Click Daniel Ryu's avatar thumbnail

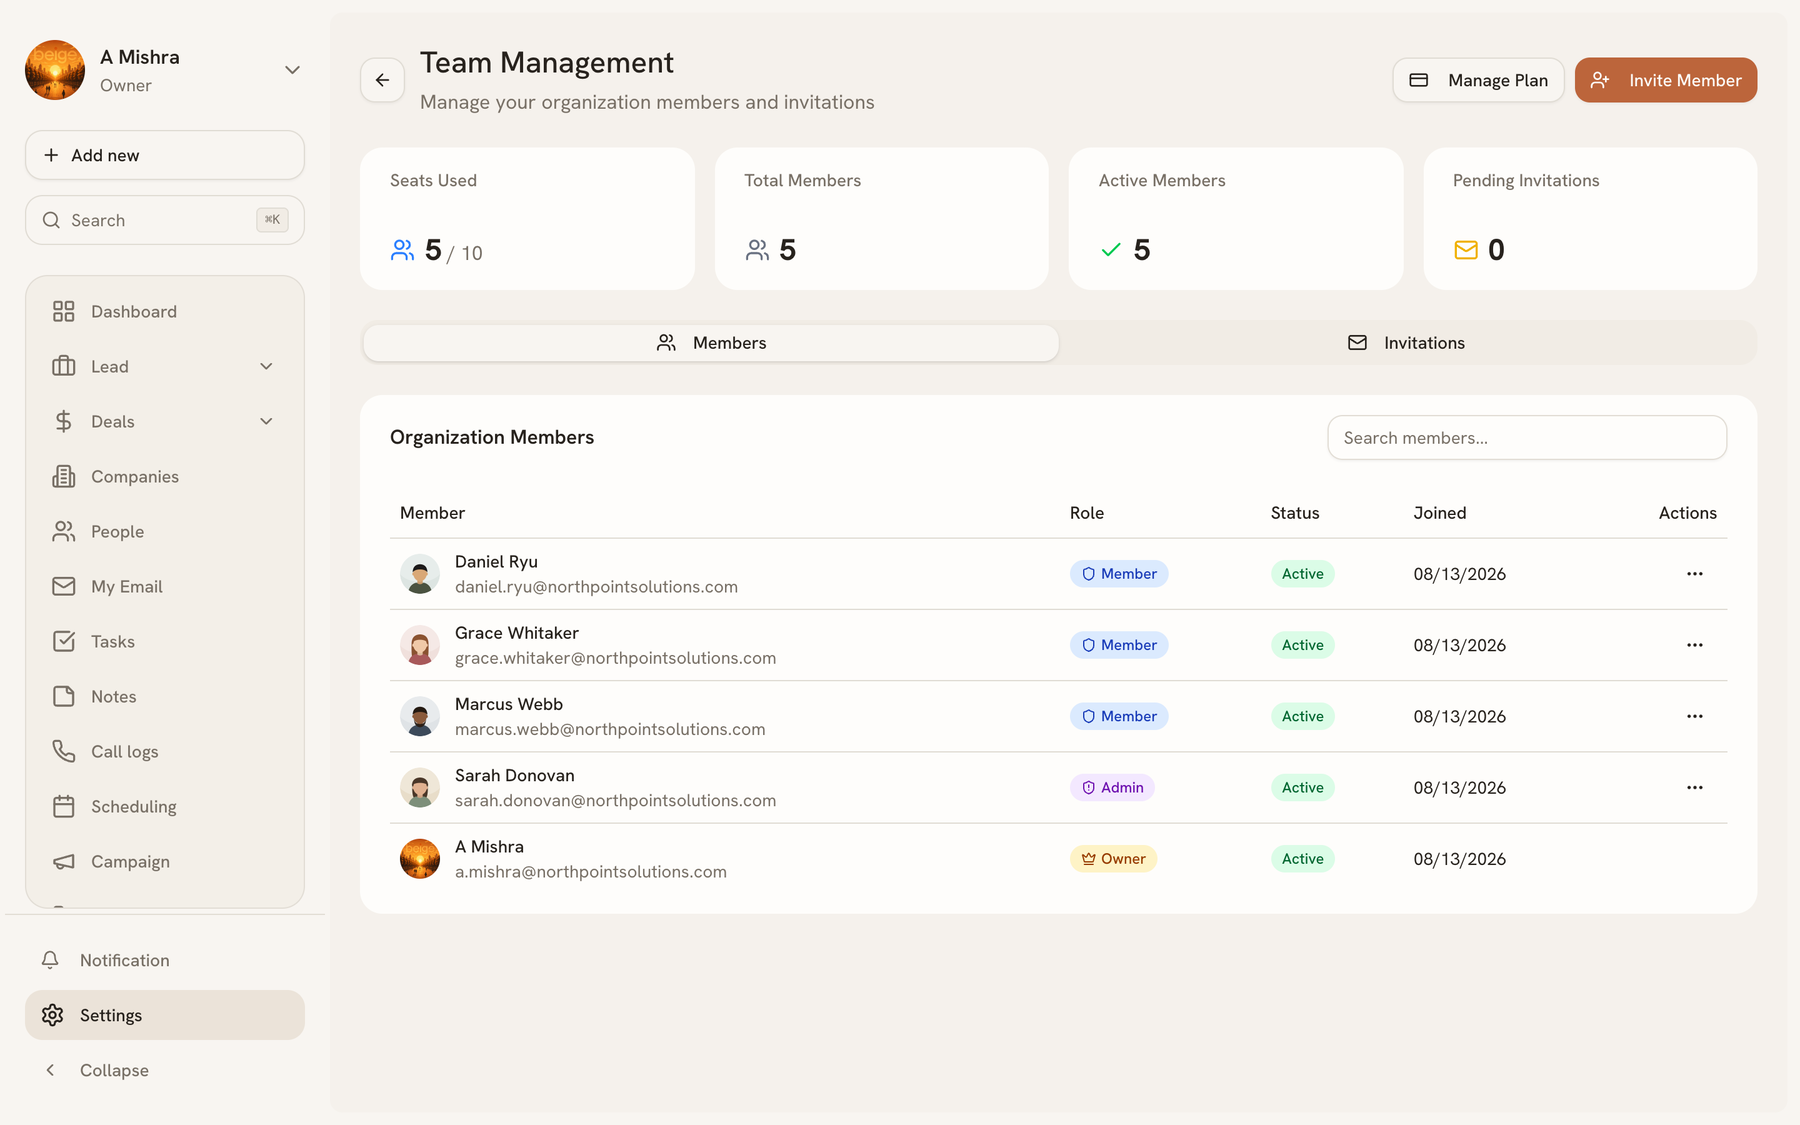pos(420,574)
